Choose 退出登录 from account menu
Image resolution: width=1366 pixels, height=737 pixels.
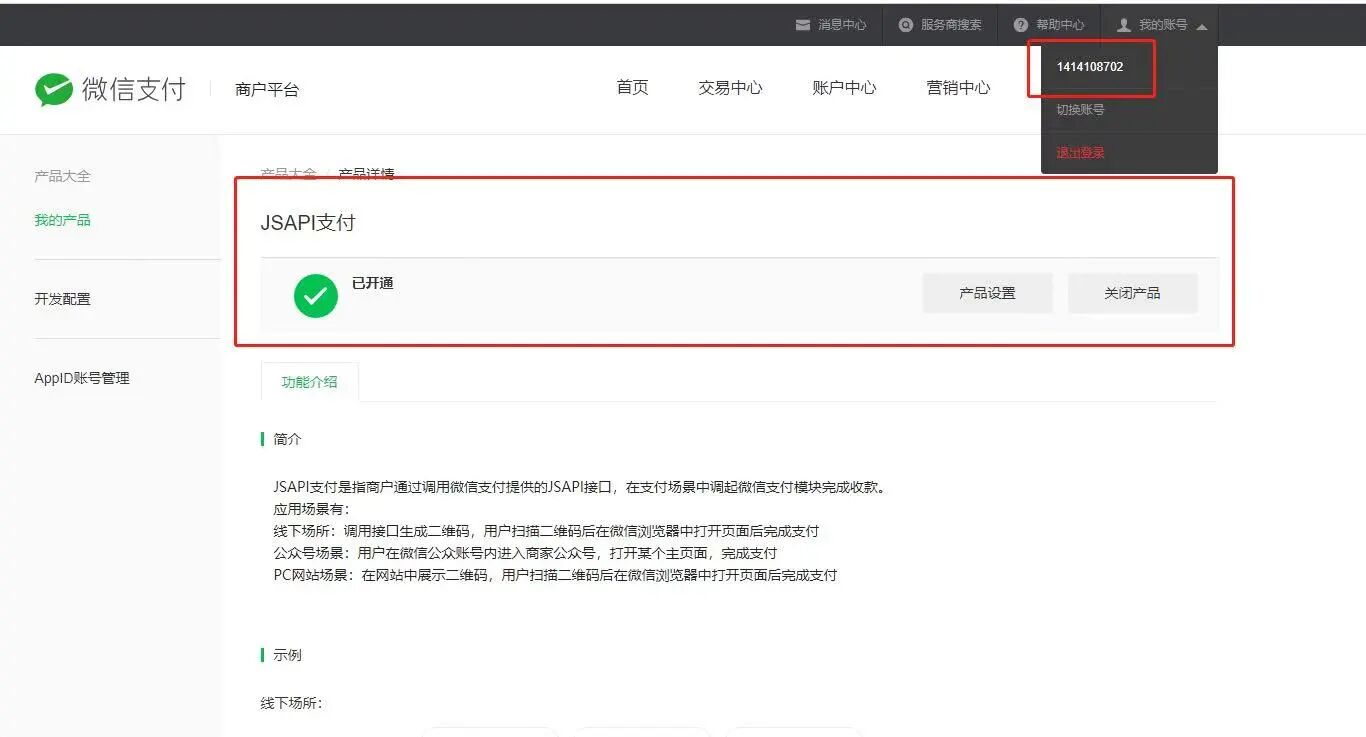click(1081, 153)
